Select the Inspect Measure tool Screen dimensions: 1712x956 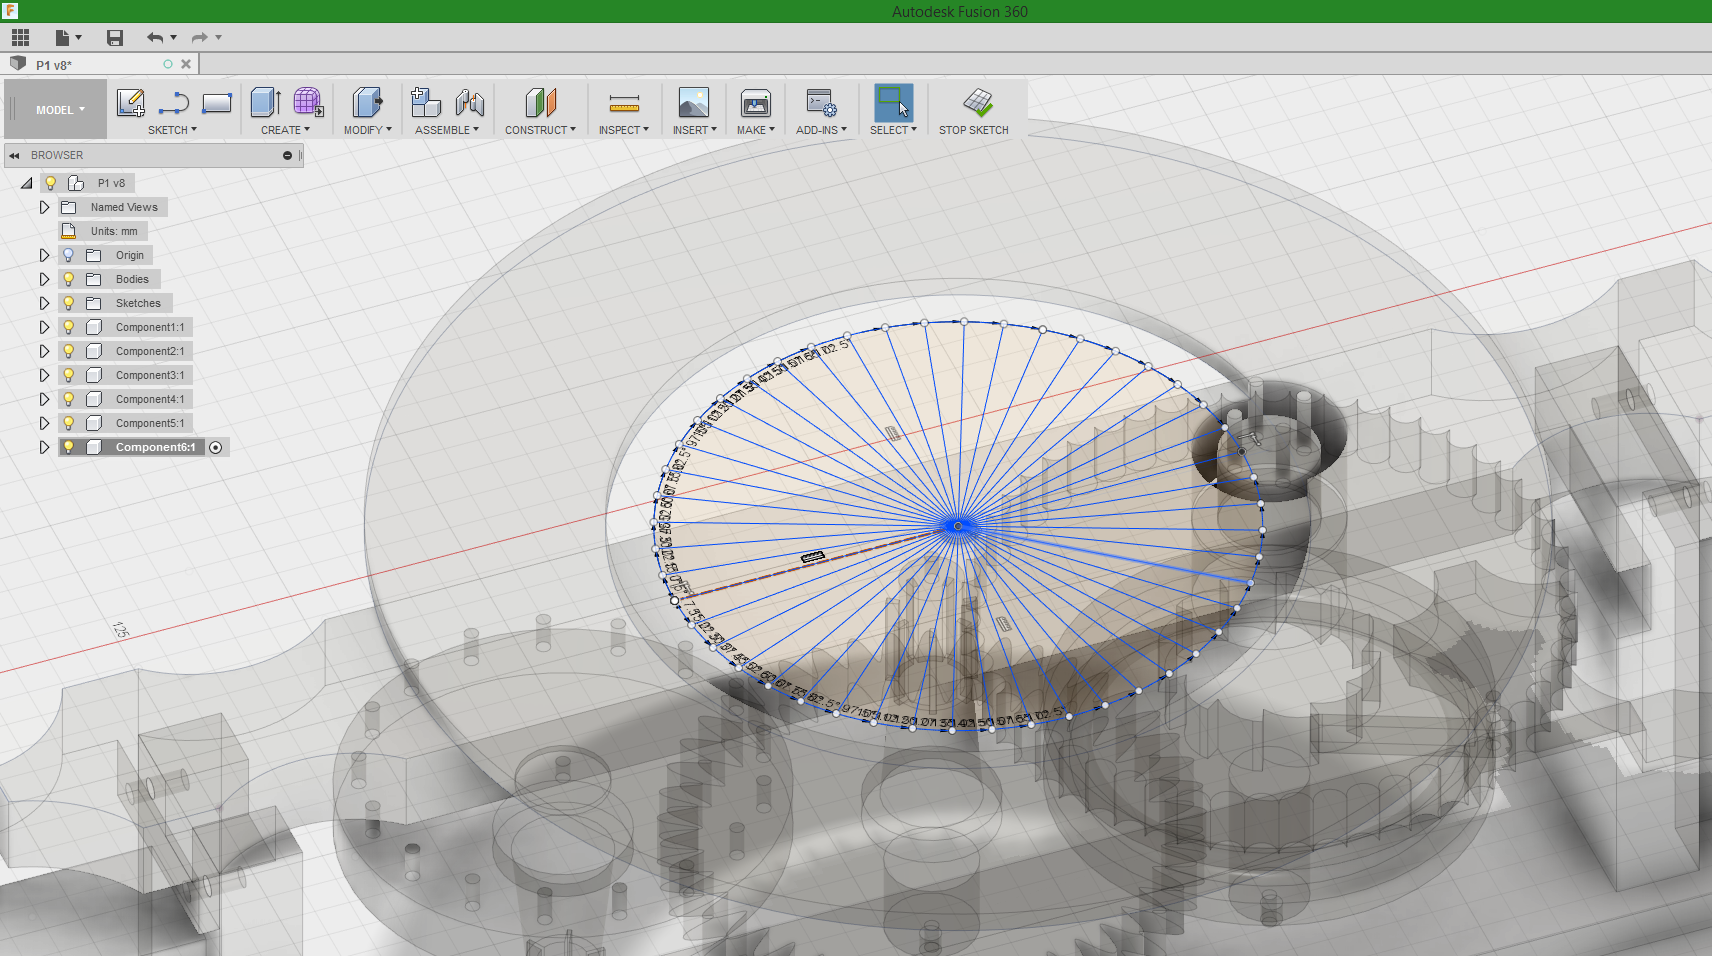tap(624, 103)
